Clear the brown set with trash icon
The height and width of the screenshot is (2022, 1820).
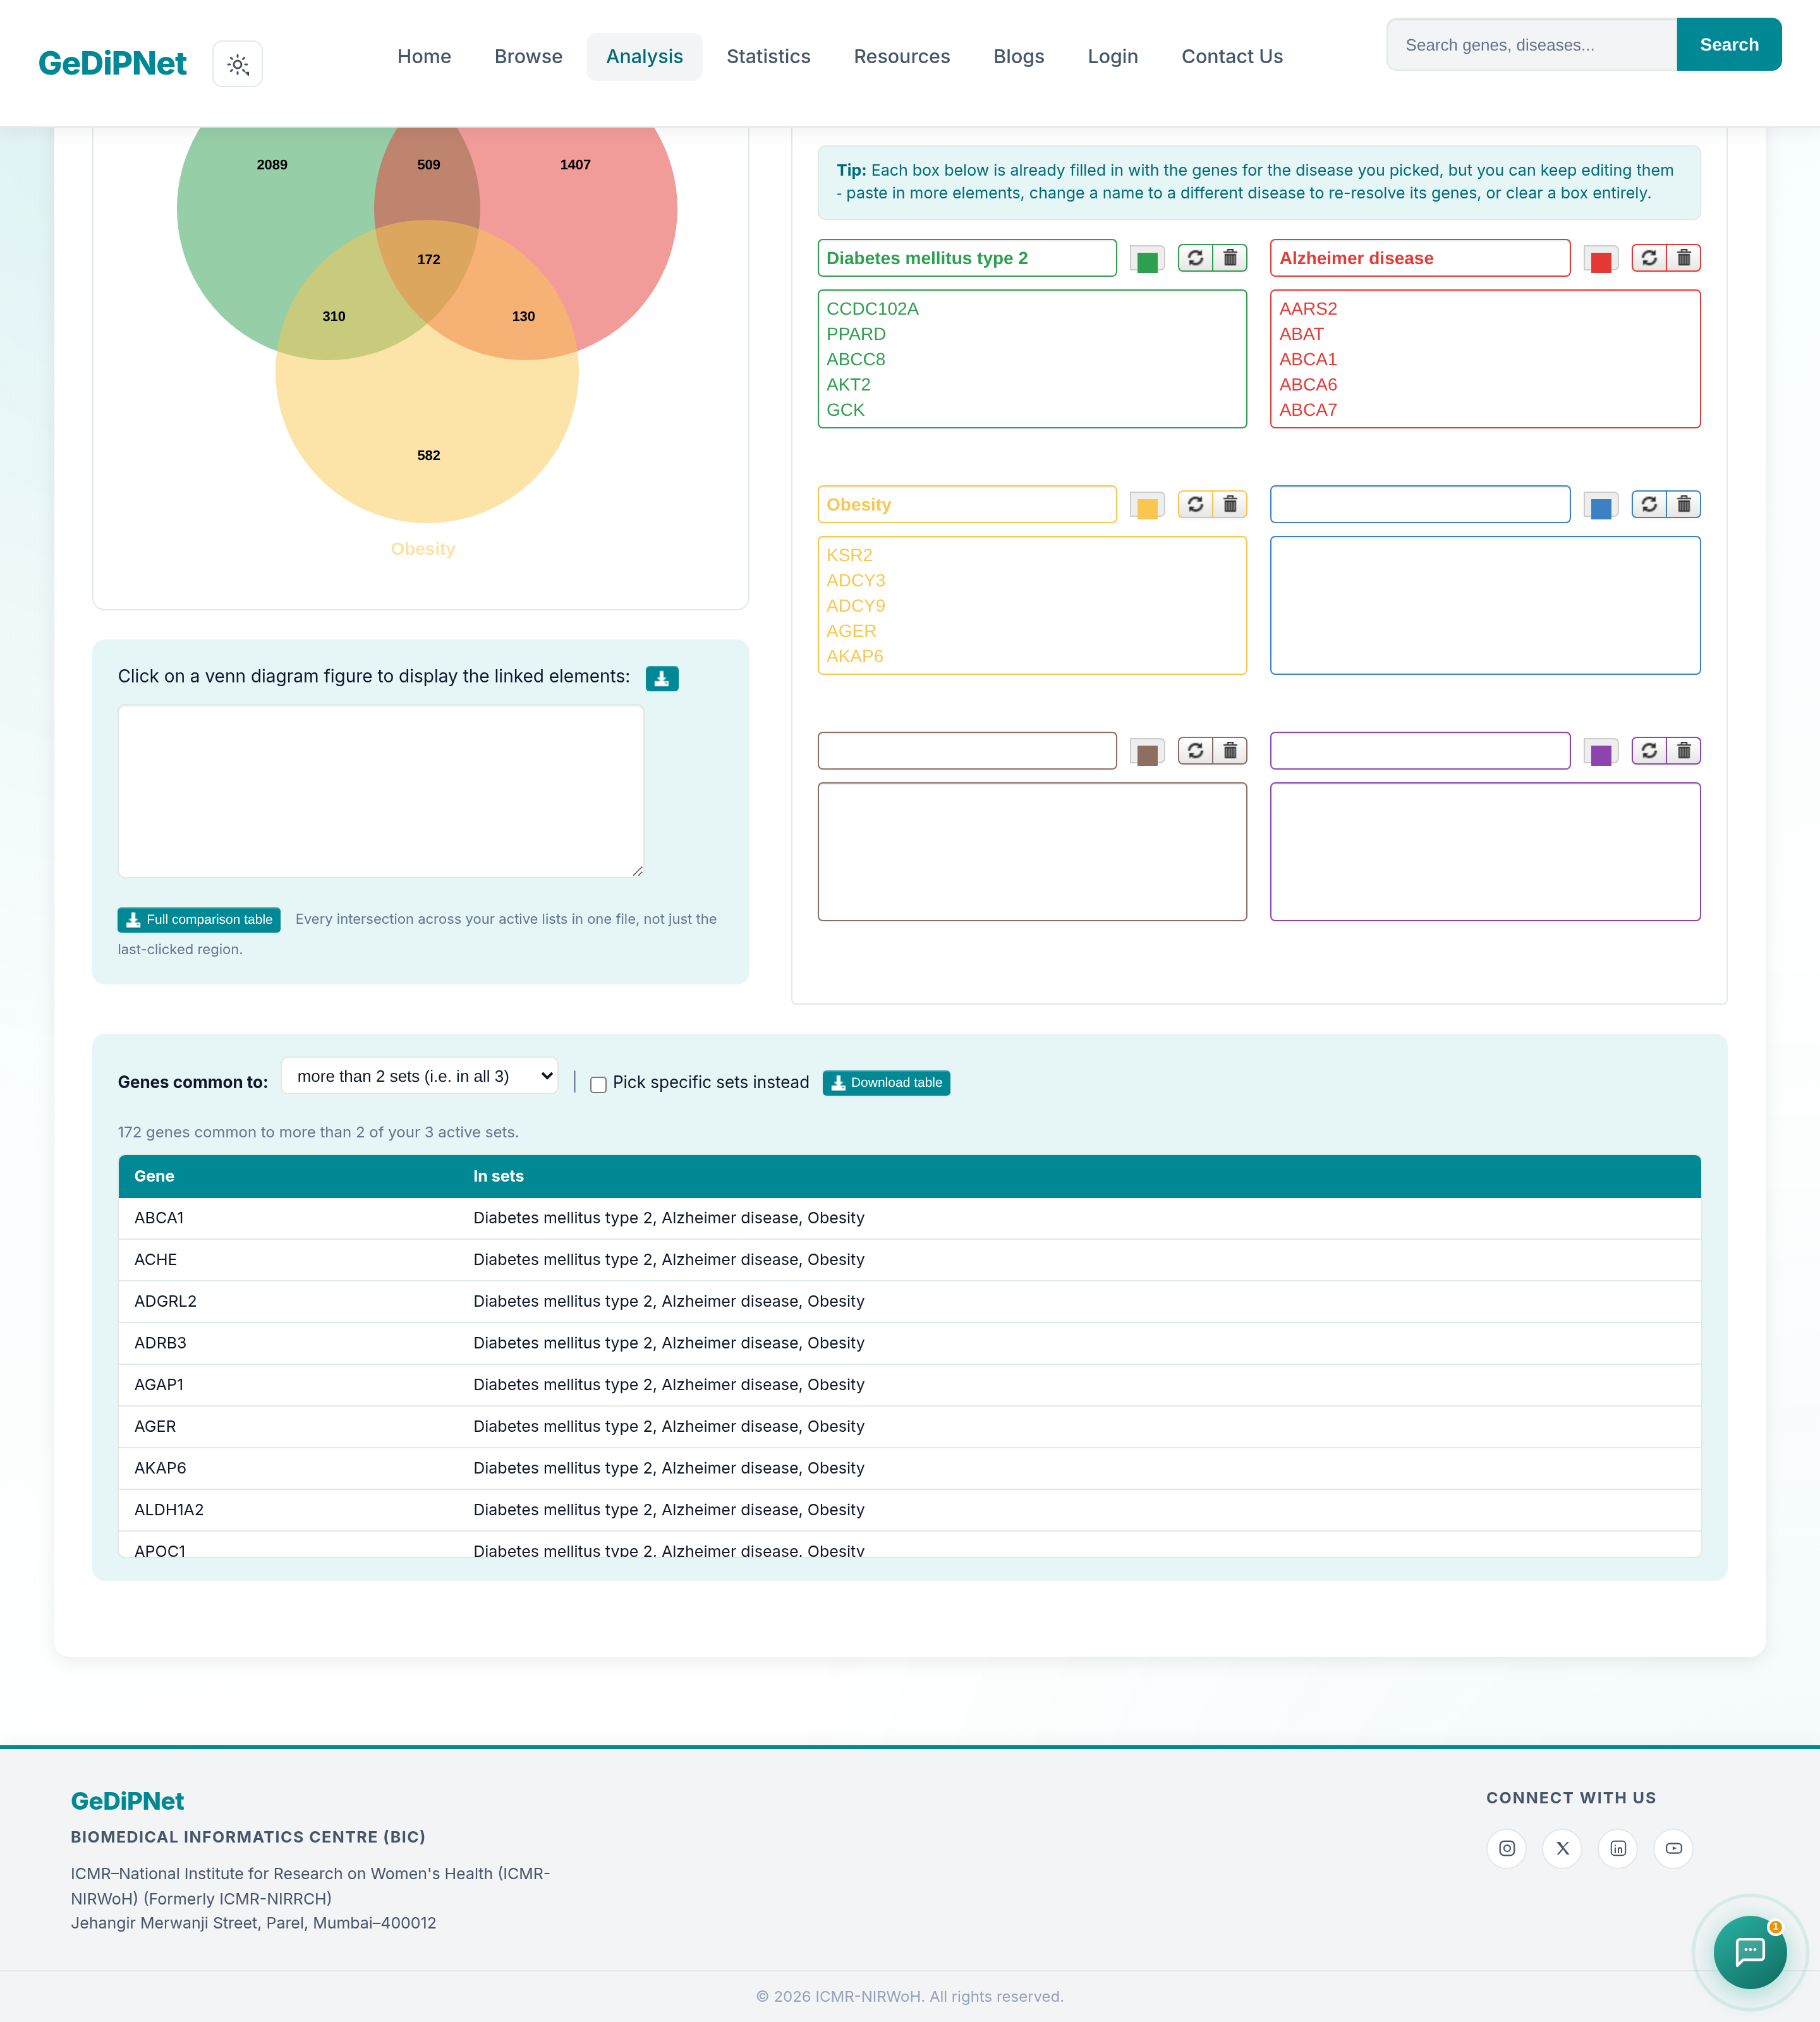pos(1230,750)
